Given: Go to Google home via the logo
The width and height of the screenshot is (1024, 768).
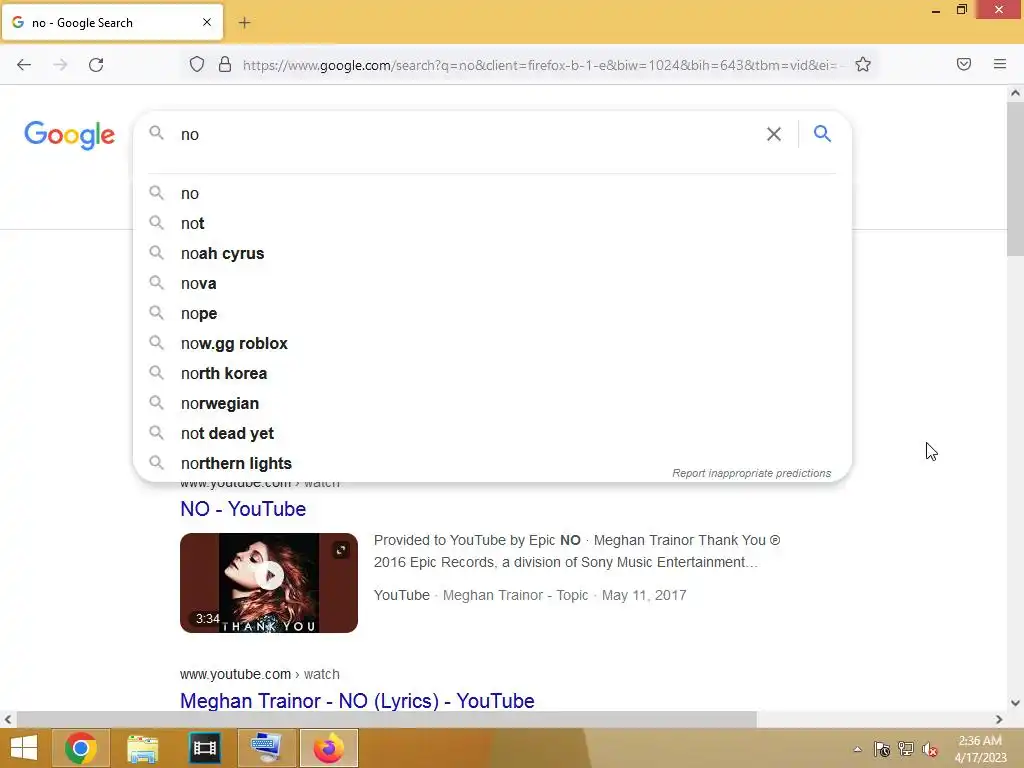Looking at the screenshot, I should pyautogui.click(x=69, y=135).
